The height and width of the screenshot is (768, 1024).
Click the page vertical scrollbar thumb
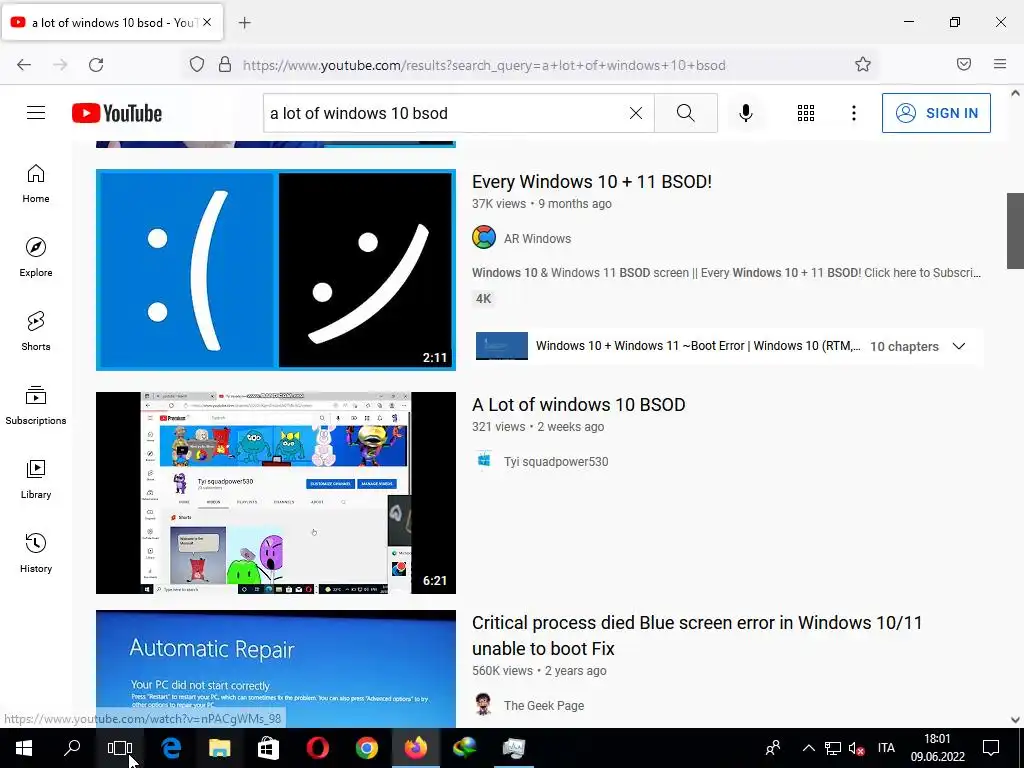[1015, 231]
